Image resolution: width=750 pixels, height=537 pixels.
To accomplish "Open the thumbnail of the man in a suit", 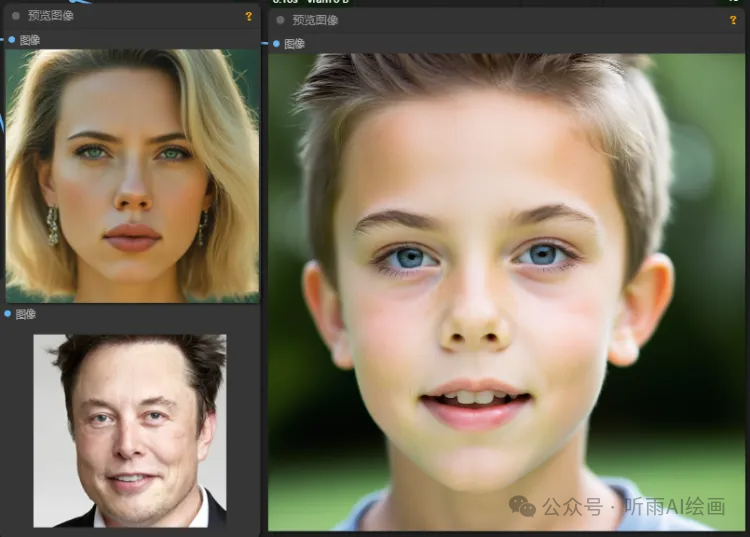I will (x=130, y=431).
